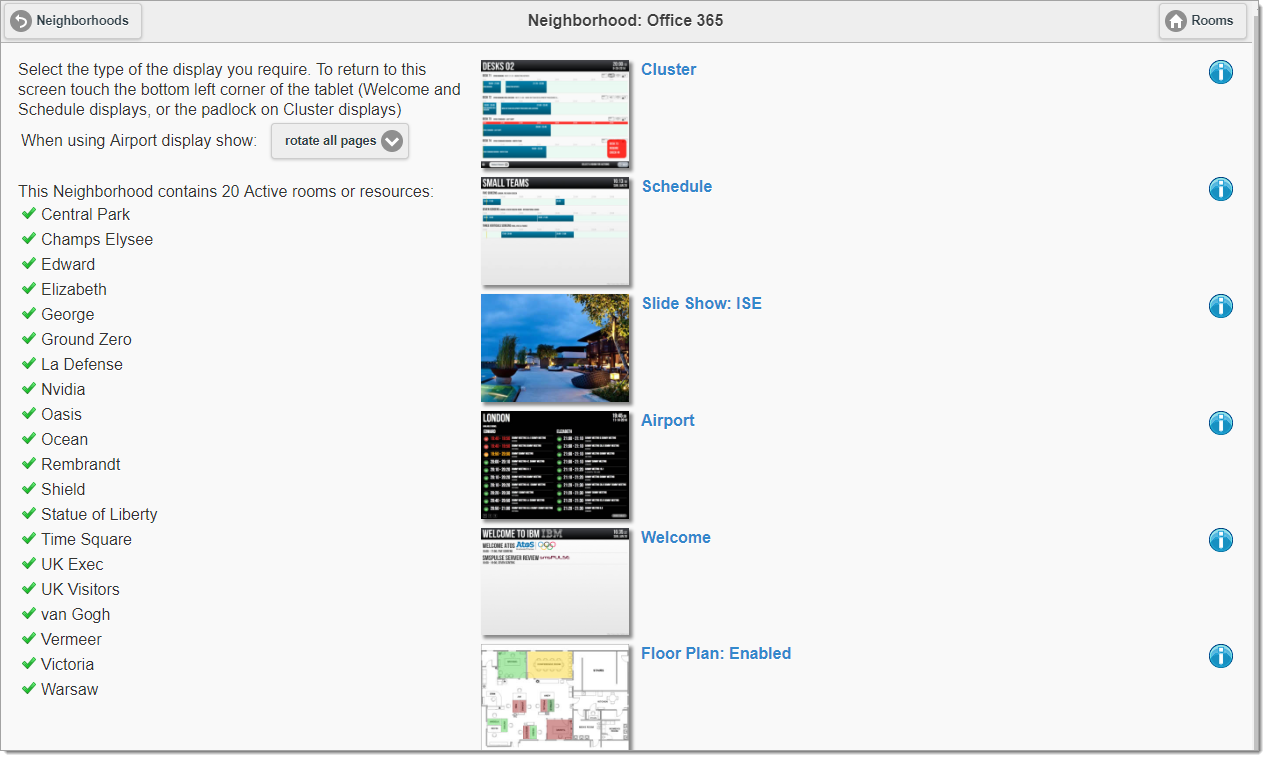
Task: Click the Airport display thumbnail
Action: click(555, 465)
